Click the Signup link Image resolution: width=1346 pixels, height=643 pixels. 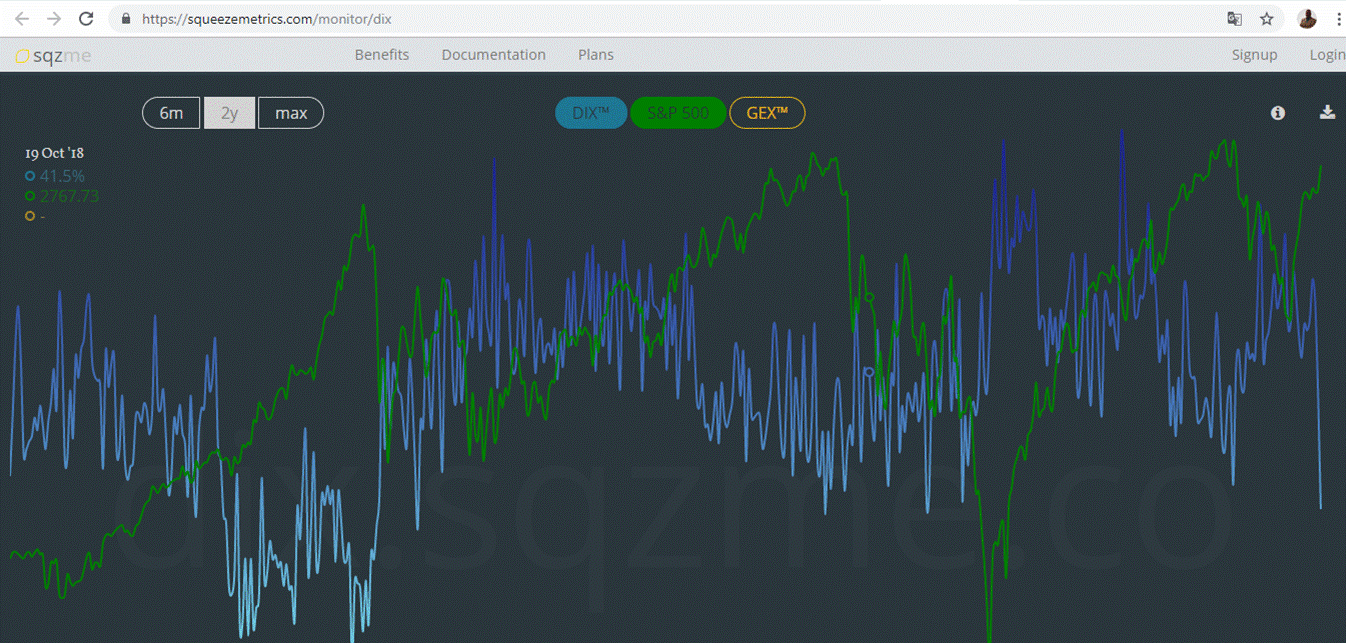[1254, 55]
